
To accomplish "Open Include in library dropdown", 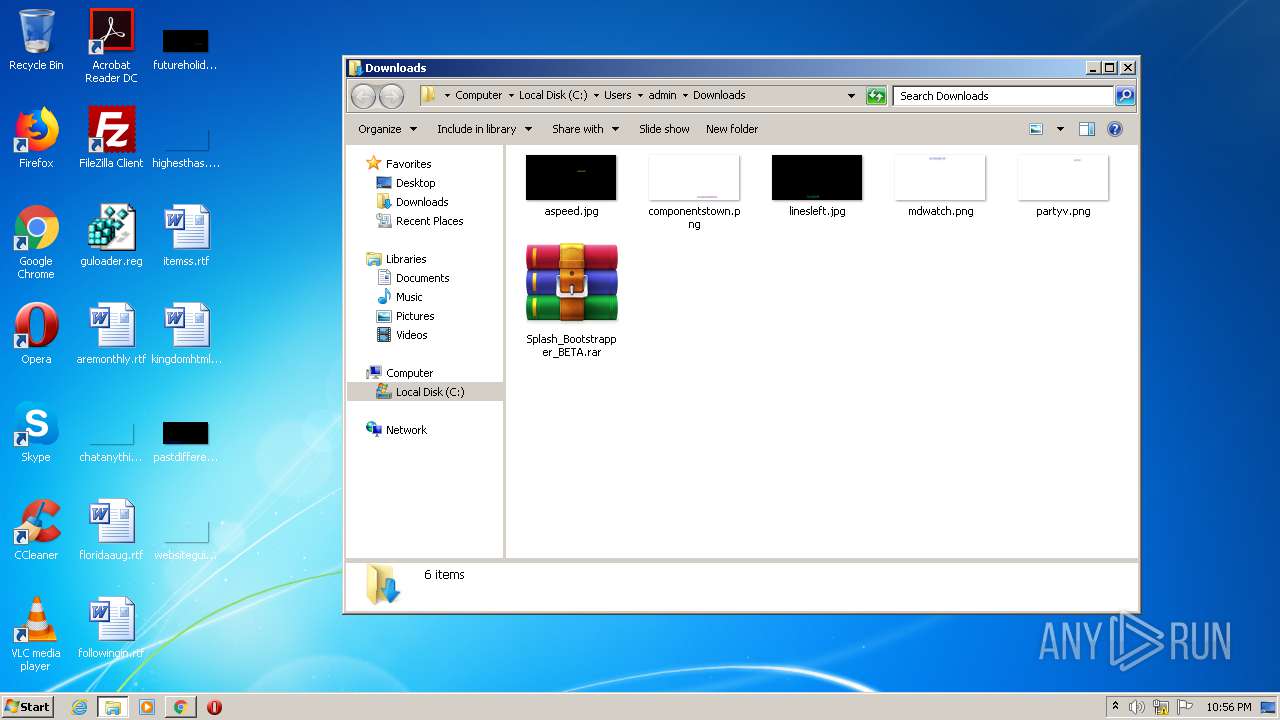I will pyautogui.click(x=484, y=129).
